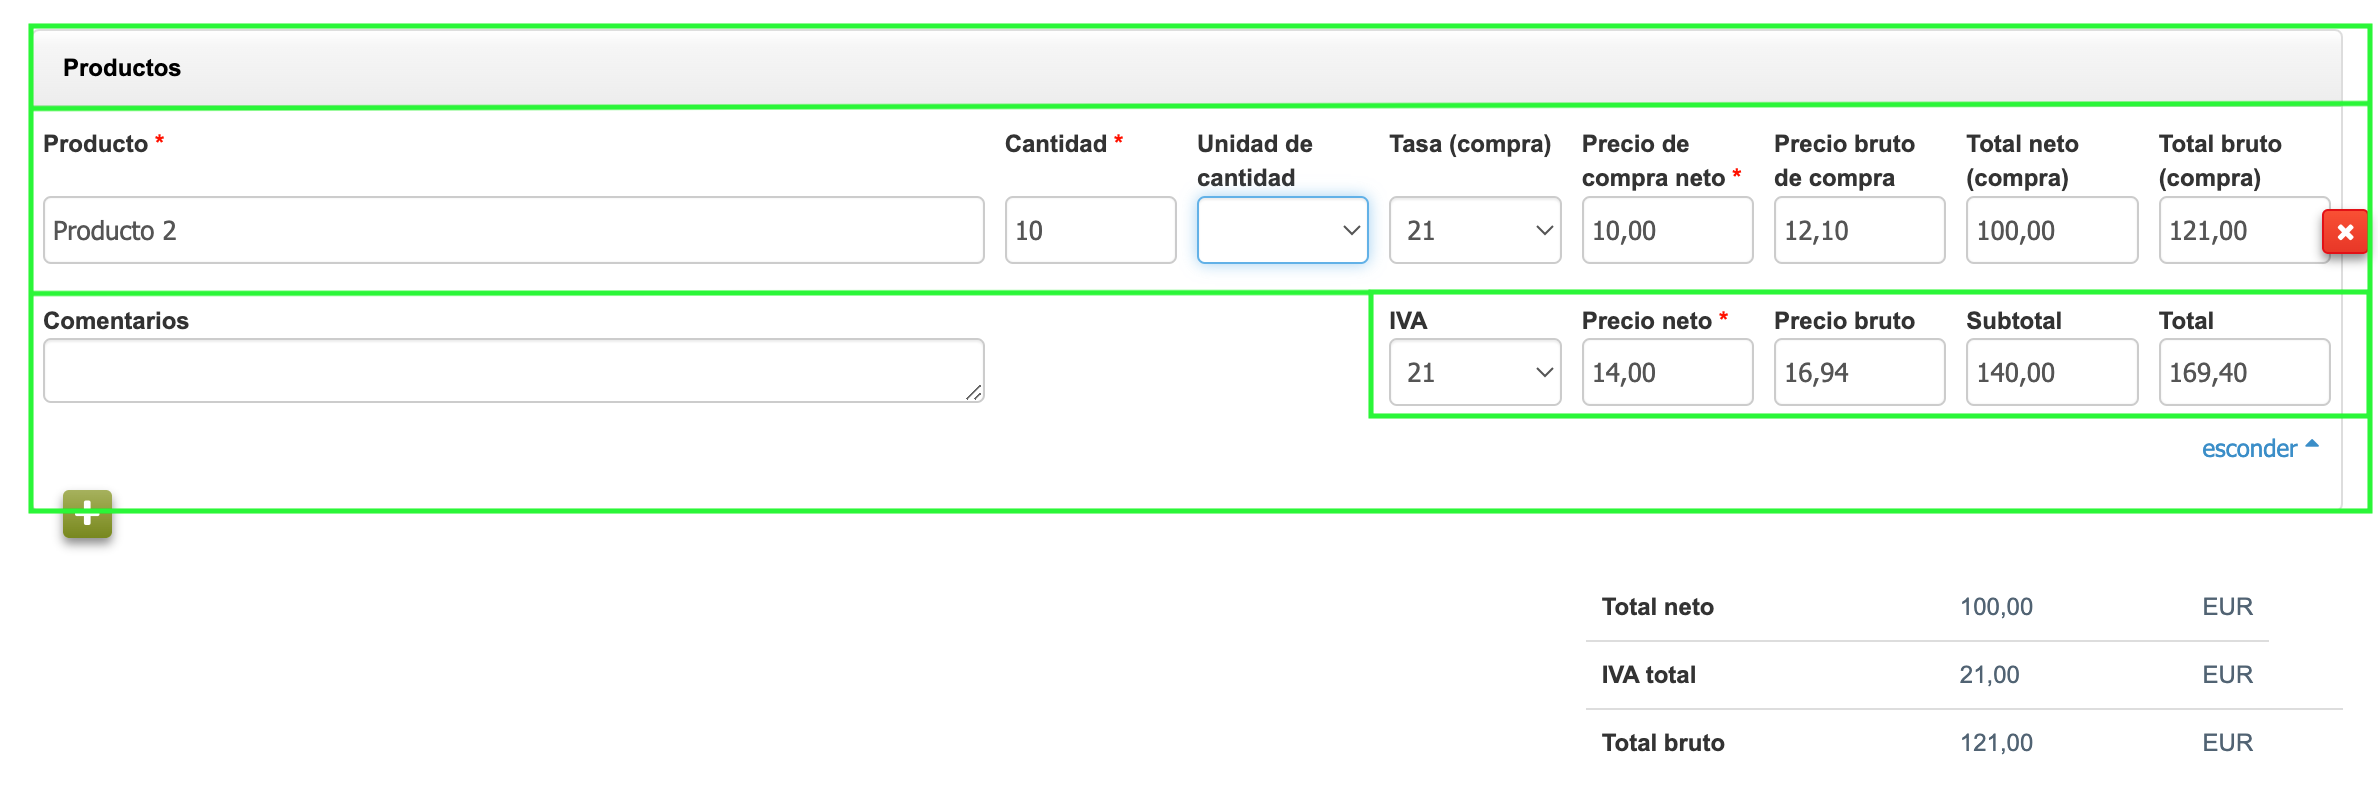This screenshot has width=2378, height=794.
Task: Focus the Cantidad input field
Action: (x=1090, y=231)
